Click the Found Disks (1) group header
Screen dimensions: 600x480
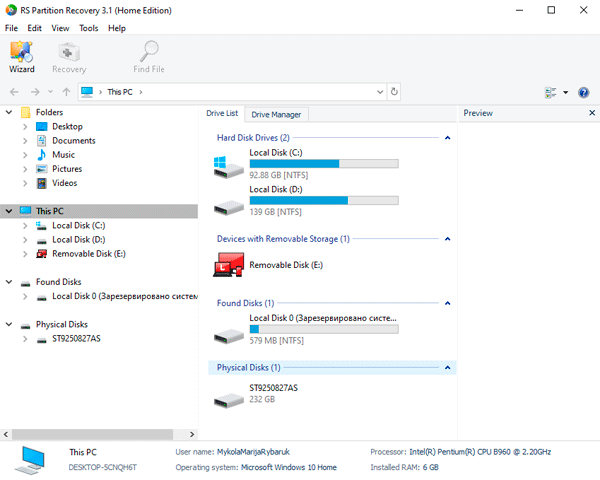click(246, 303)
